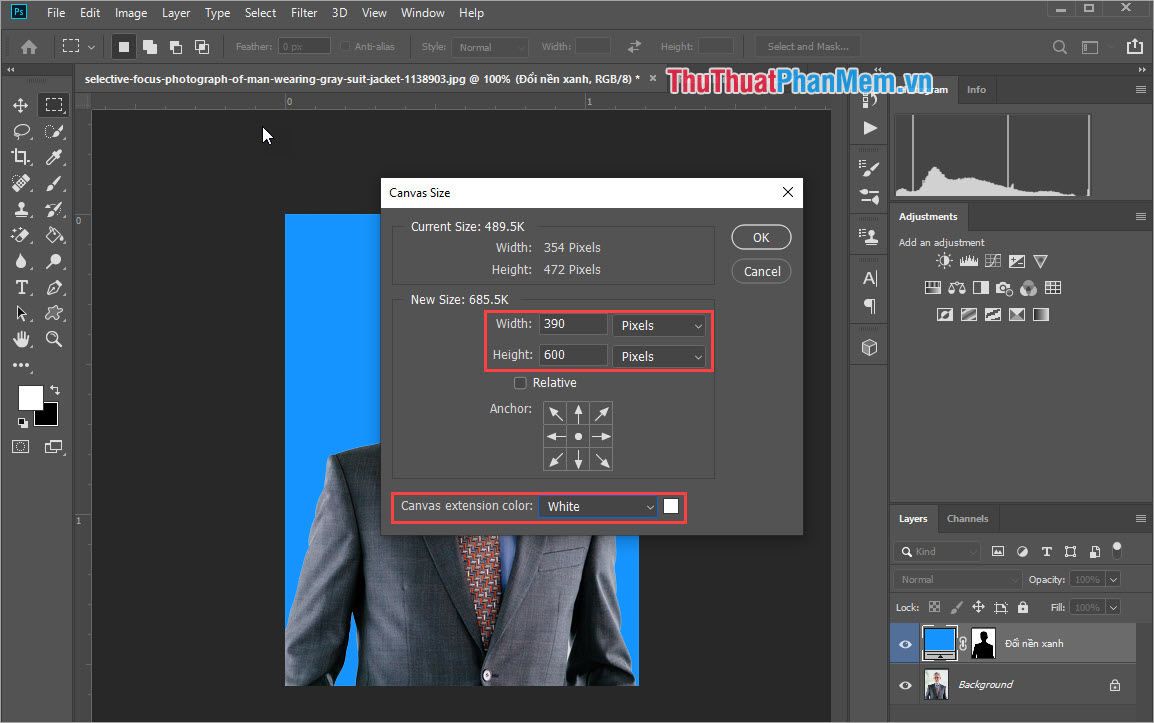Click the canvas extension color swatch

point(670,506)
